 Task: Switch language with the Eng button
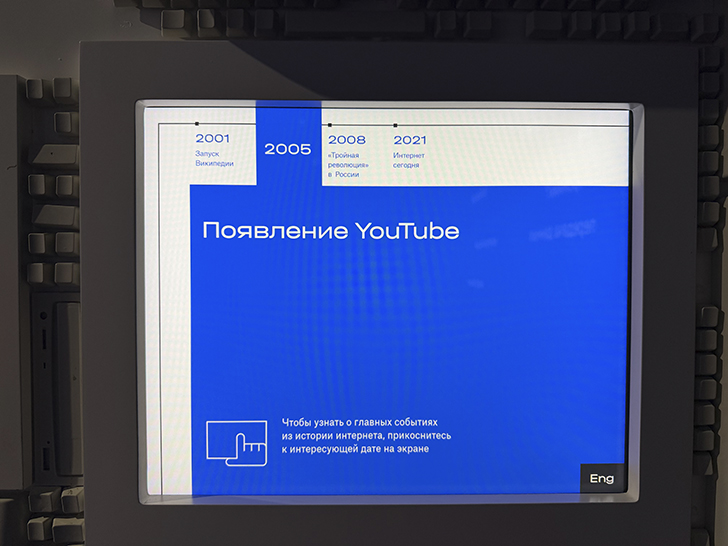[602, 478]
